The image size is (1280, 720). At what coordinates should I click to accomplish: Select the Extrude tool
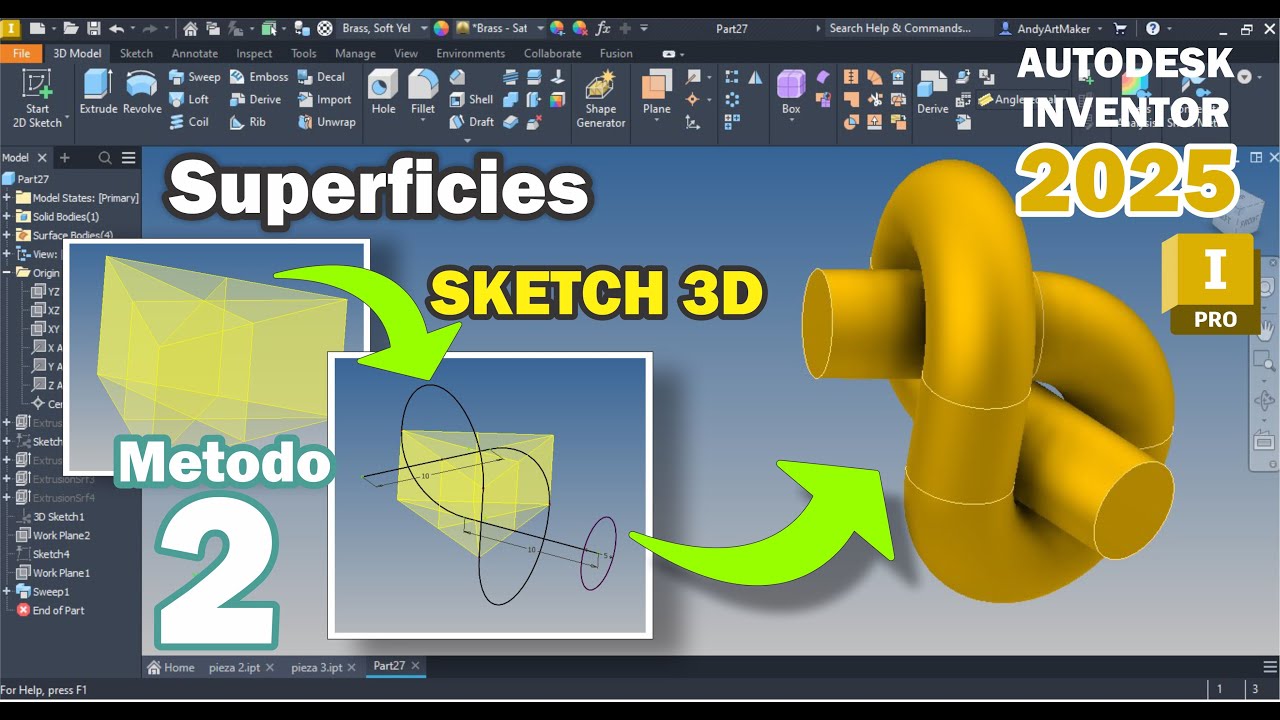pos(98,92)
